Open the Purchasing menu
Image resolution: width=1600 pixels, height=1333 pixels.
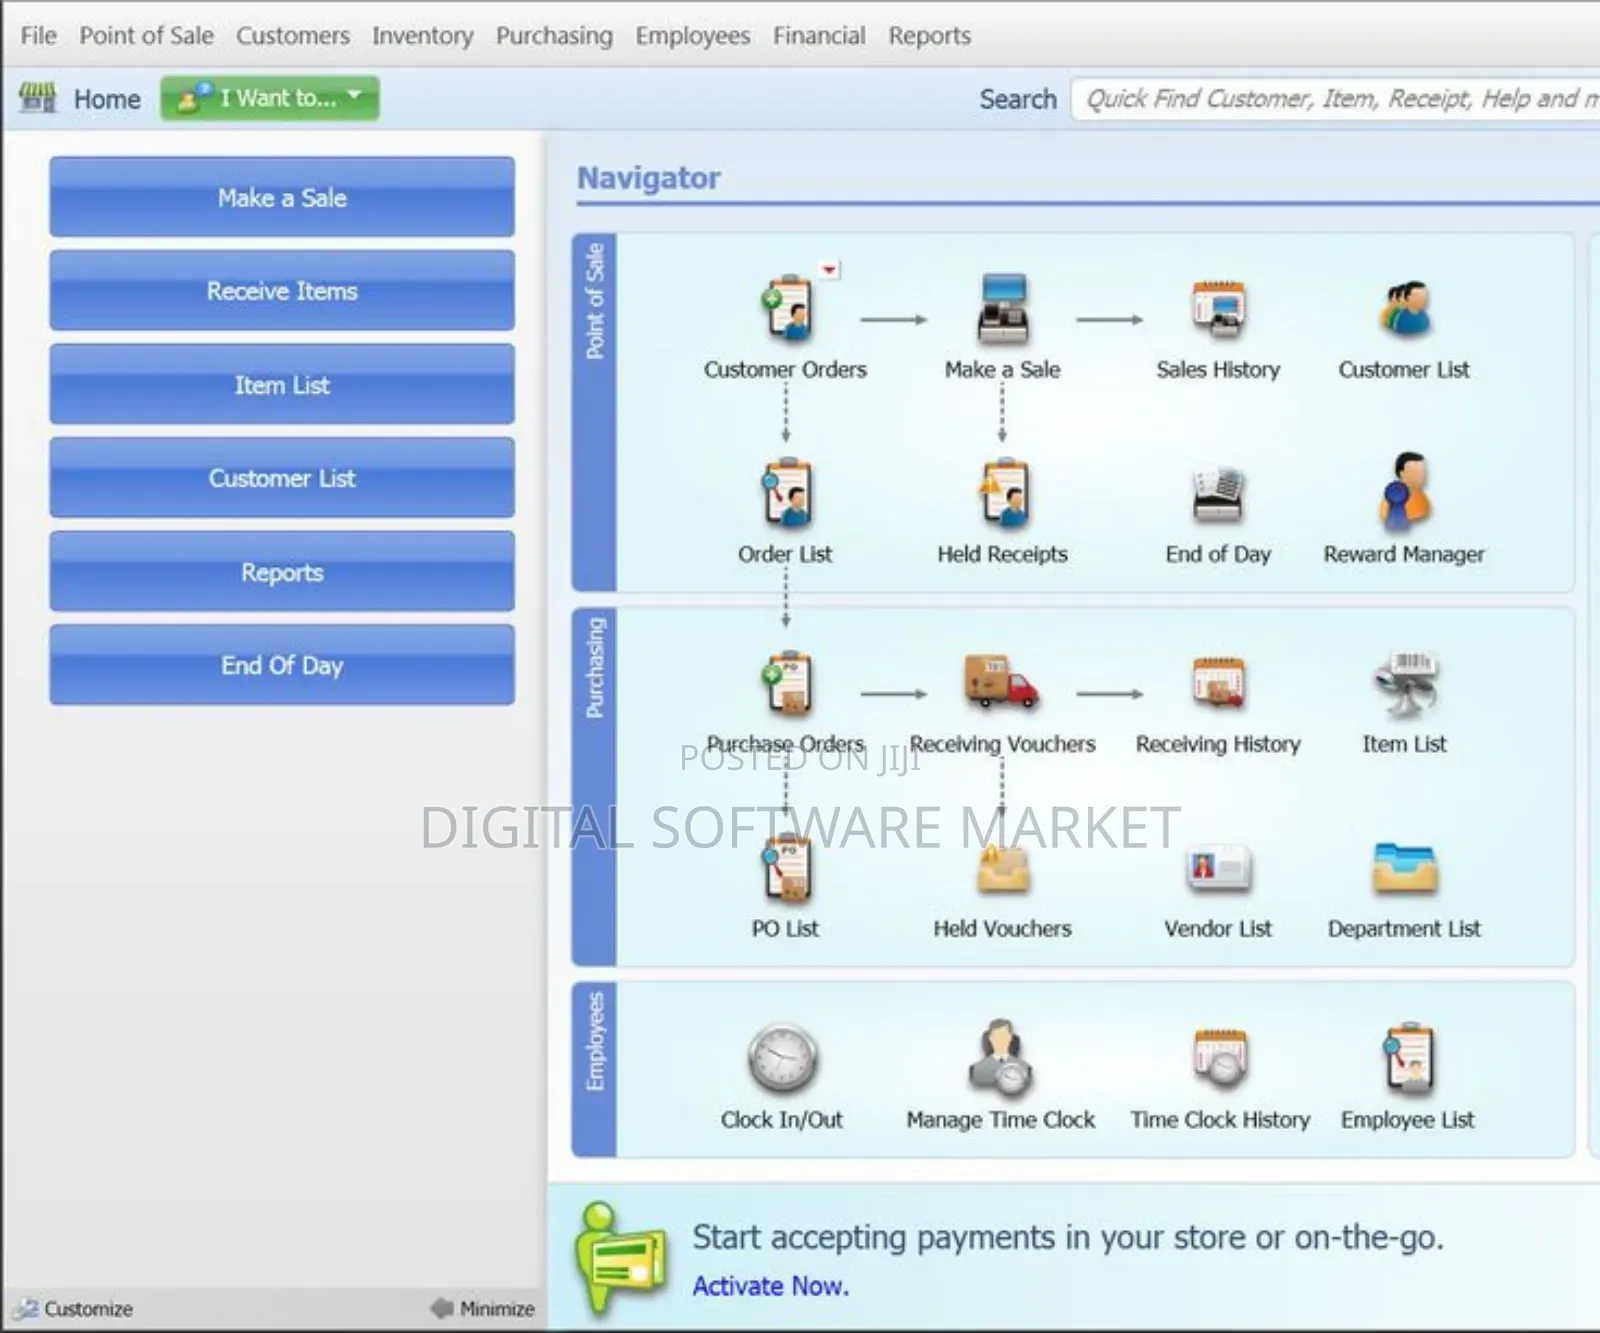(553, 35)
